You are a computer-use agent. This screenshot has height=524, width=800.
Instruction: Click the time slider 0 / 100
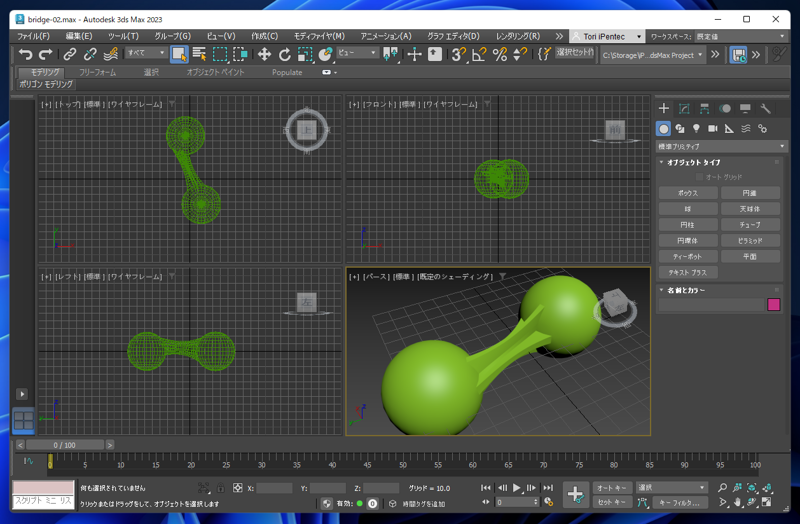65,445
